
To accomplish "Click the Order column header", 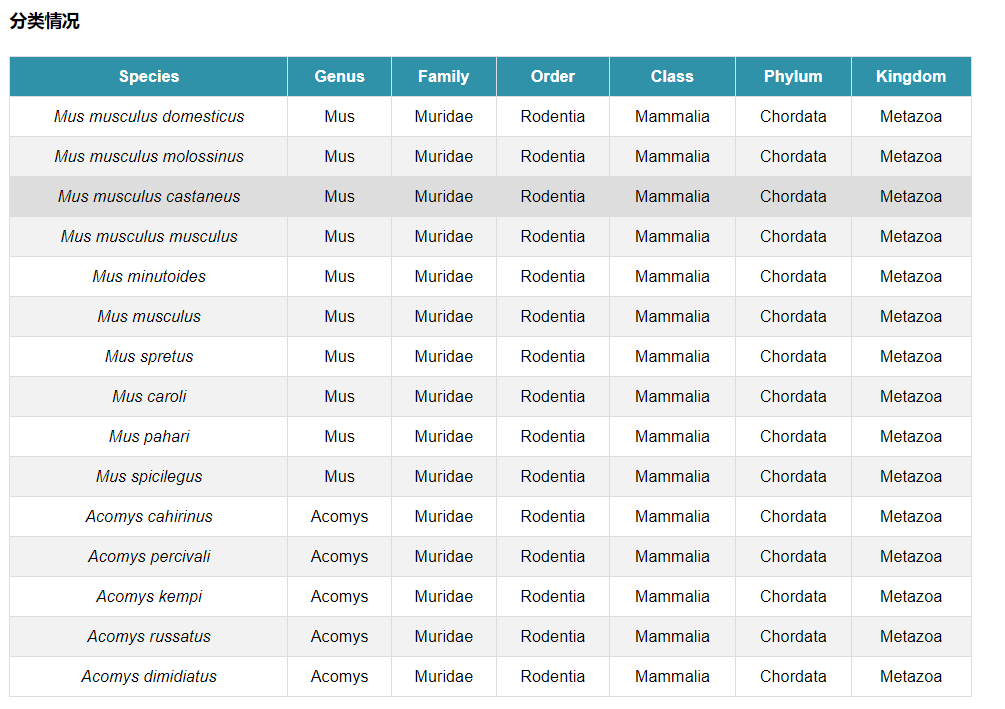I will (552, 76).
